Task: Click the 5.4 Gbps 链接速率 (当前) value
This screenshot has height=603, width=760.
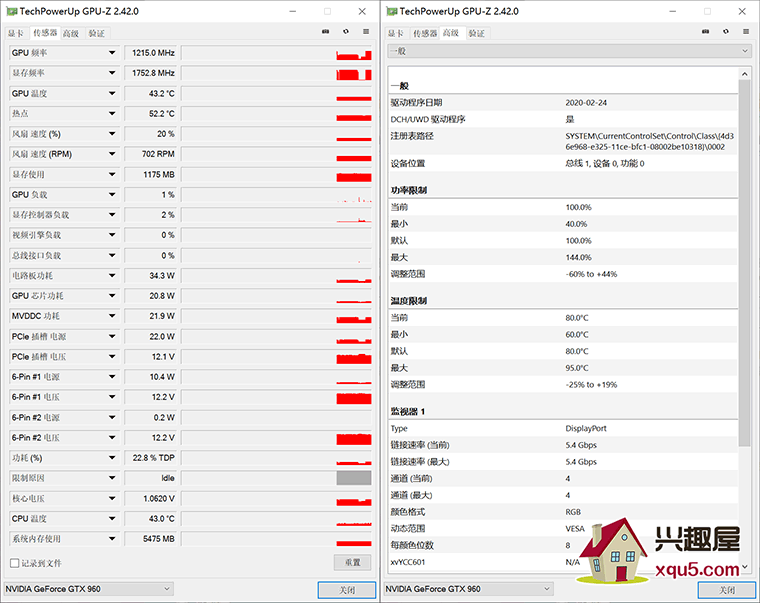Action: click(581, 445)
